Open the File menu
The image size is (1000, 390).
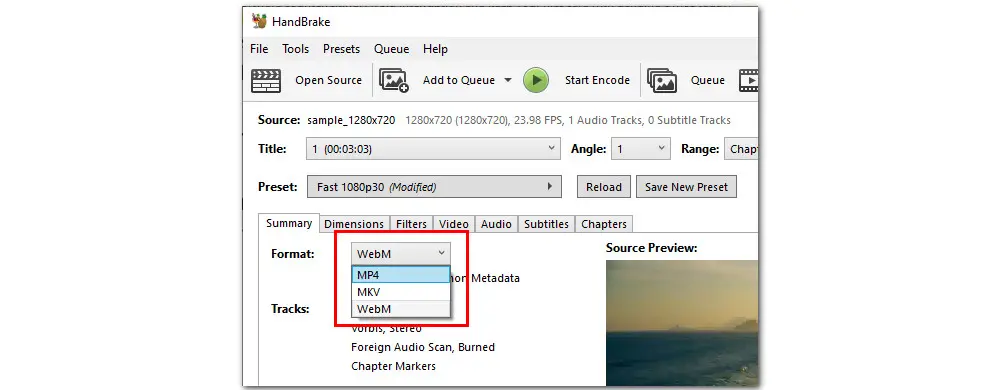[259, 49]
